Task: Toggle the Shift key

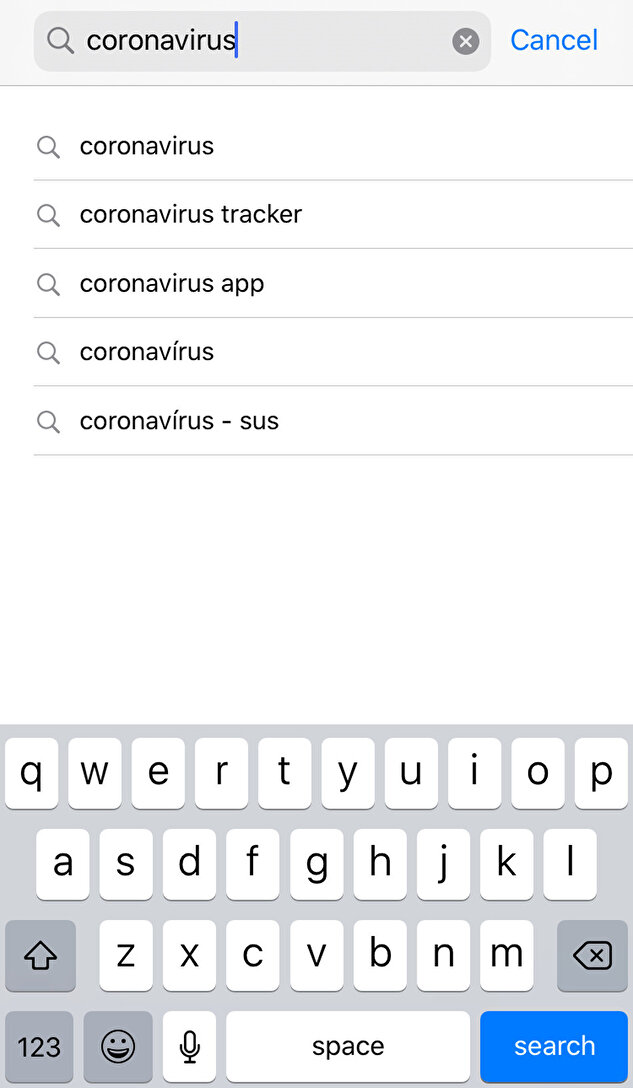Action: [40, 956]
